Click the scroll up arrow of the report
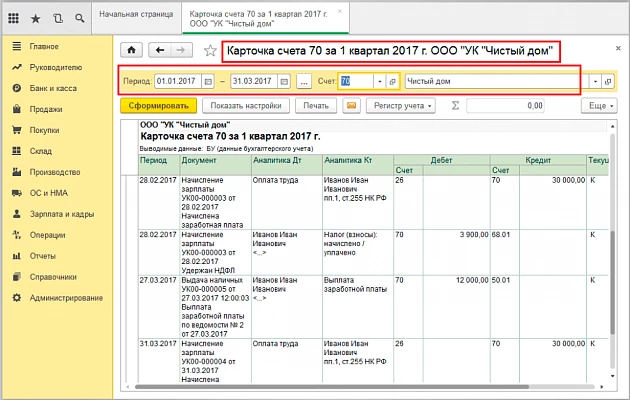This screenshot has height=400, width=630. pyautogui.click(x=612, y=126)
